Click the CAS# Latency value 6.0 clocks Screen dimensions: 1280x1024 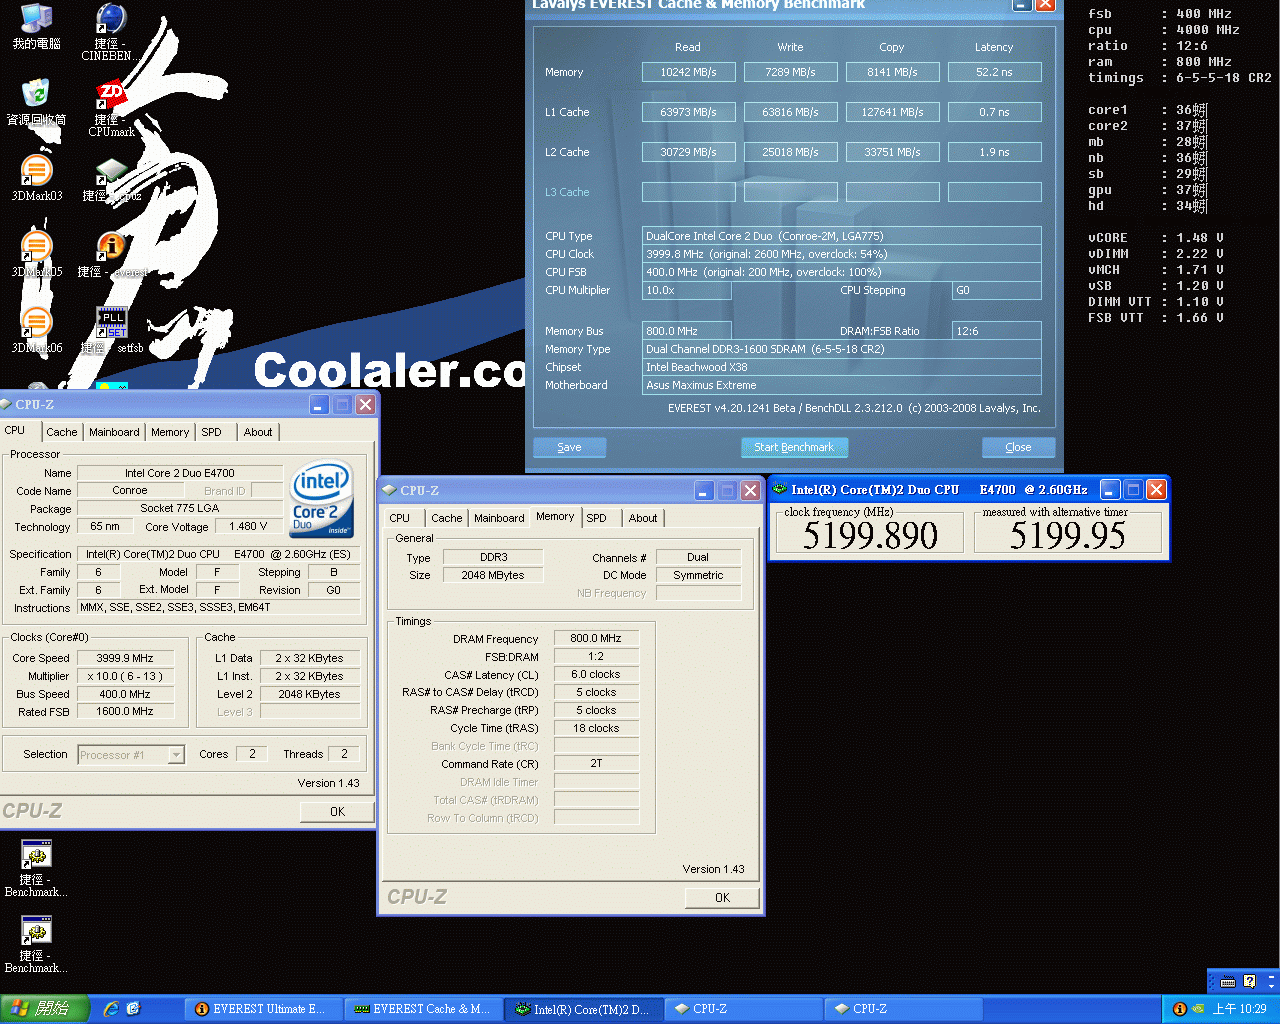tap(596, 674)
